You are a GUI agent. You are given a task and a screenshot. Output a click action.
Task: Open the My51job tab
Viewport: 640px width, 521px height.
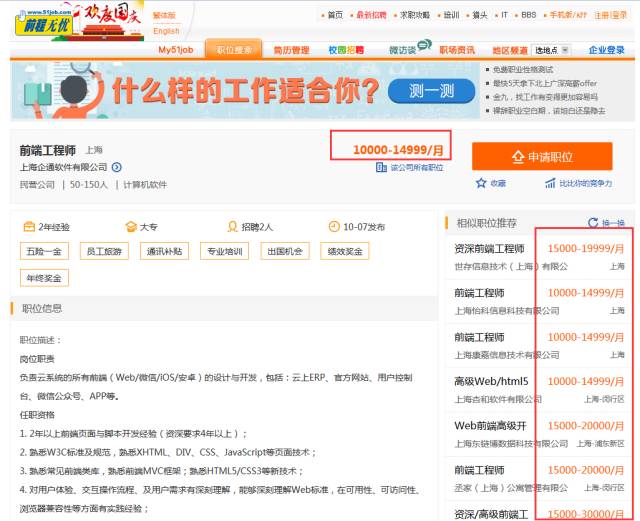pyautogui.click(x=176, y=50)
